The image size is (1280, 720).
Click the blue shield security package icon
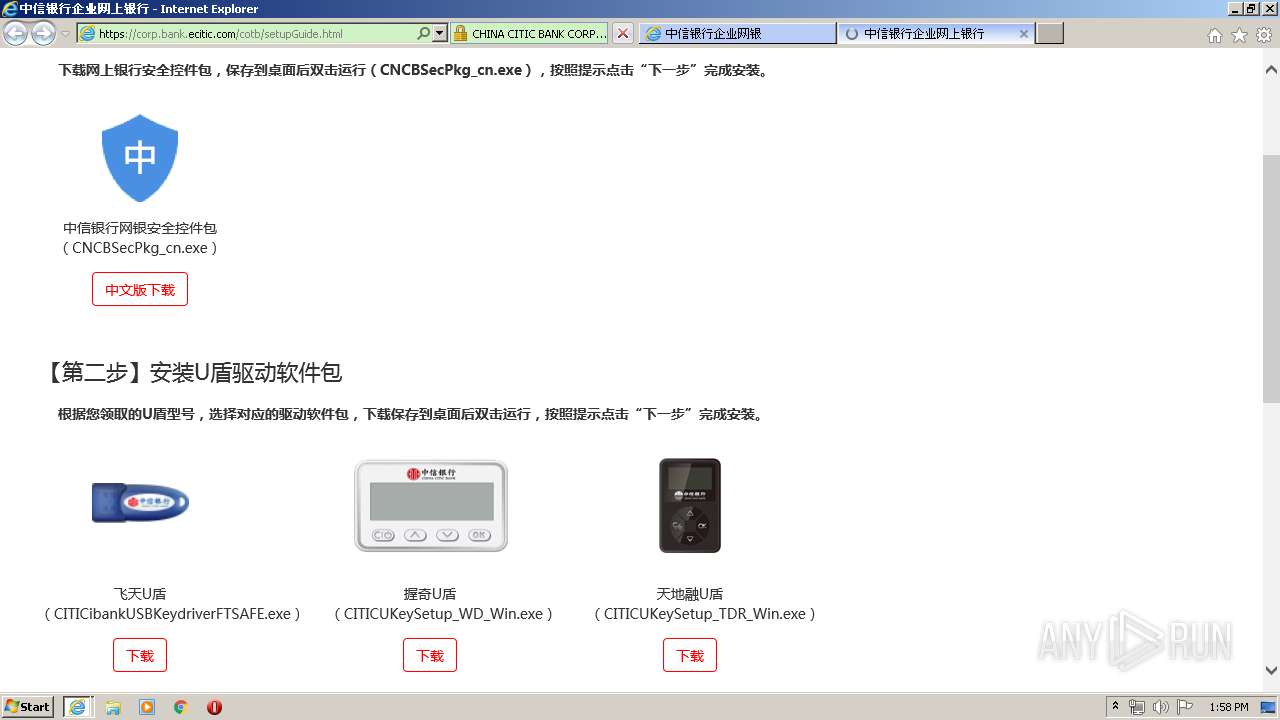[140, 157]
